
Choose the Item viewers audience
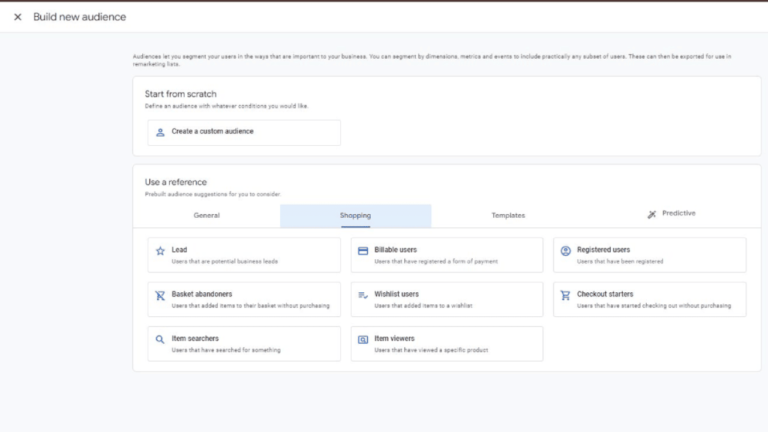[447, 344]
